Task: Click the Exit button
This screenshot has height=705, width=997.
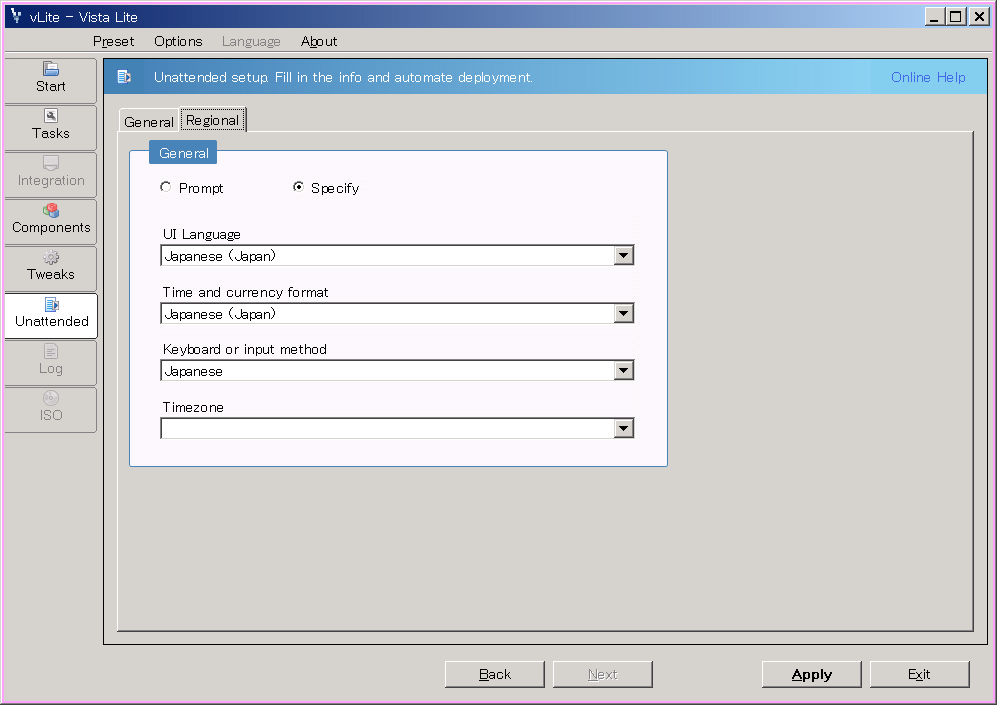Action: 919,674
